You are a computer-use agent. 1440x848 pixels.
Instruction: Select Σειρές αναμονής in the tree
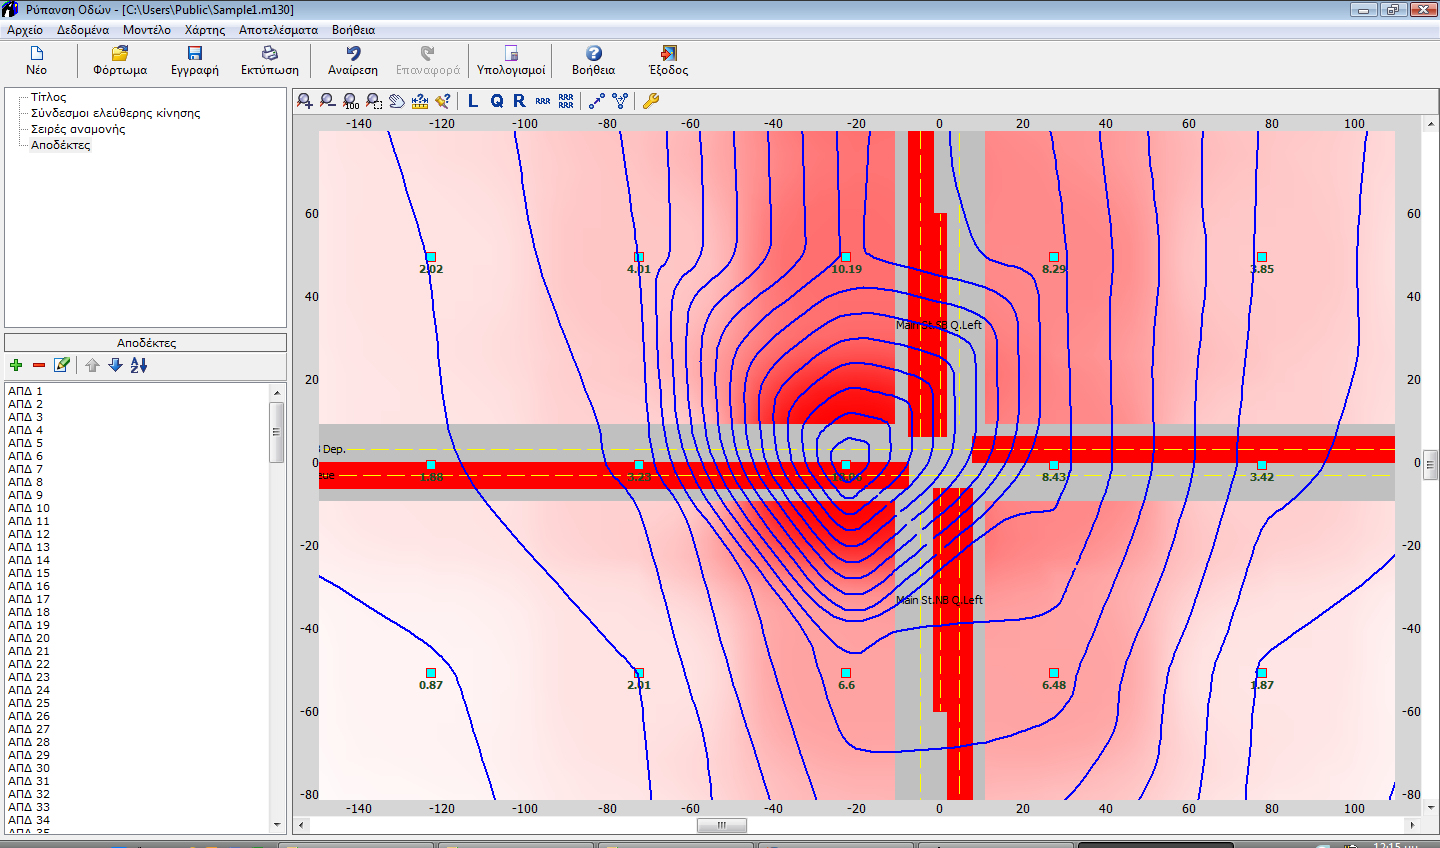coord(78,129)
